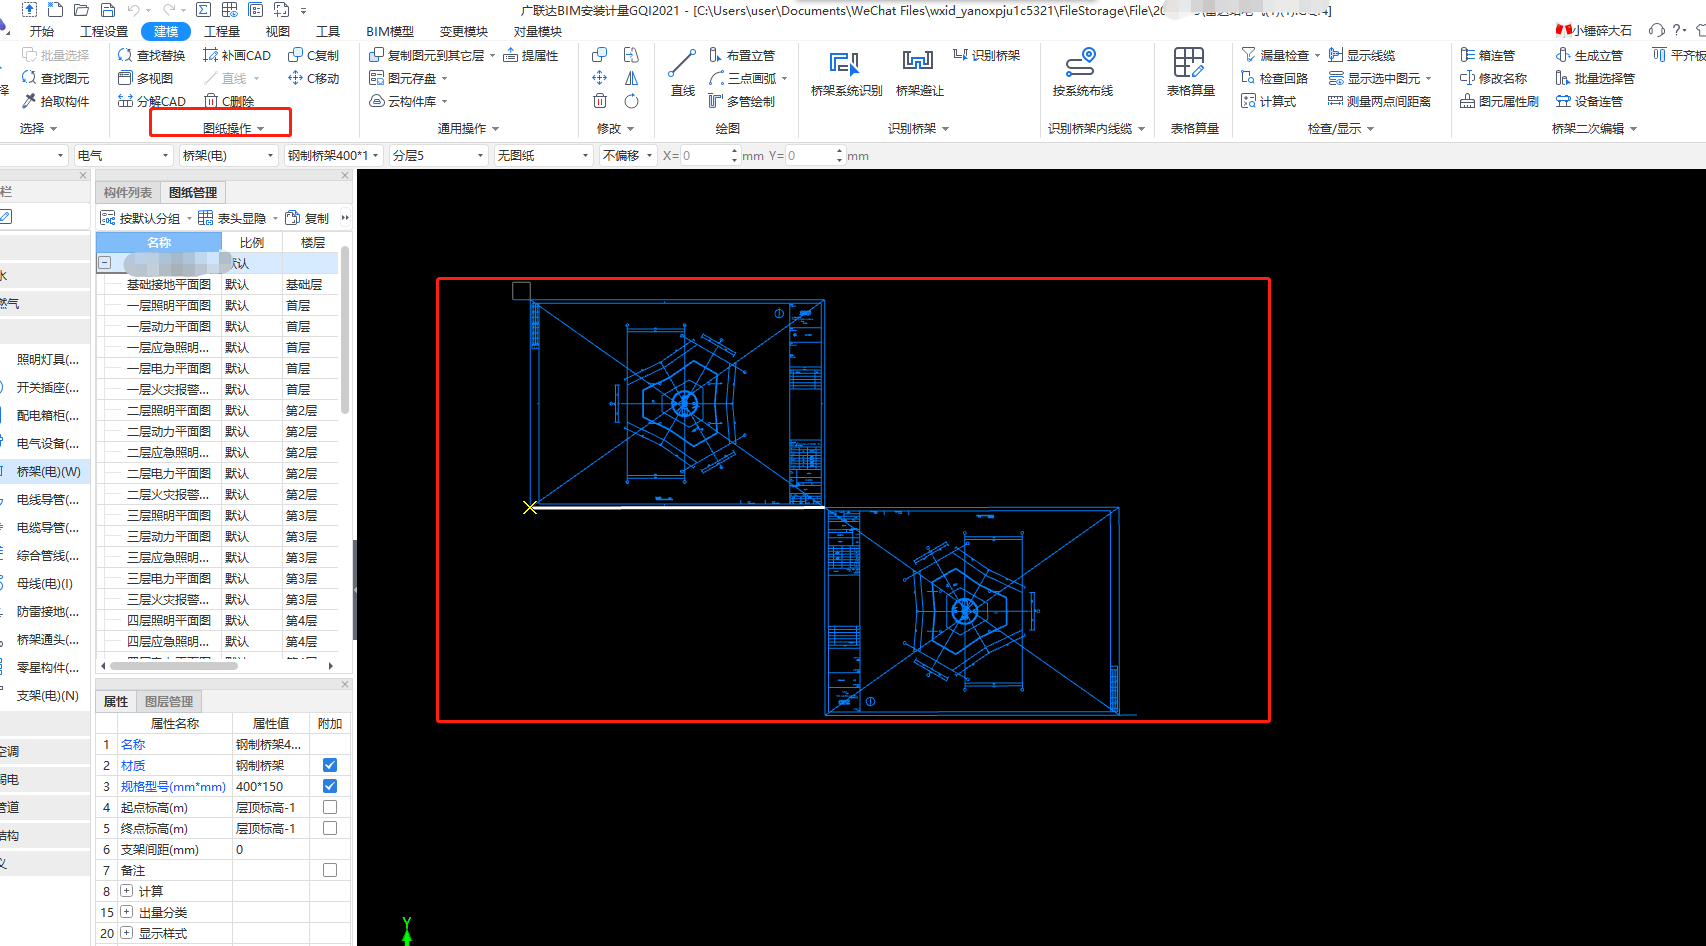Select the 直线 line drawing tool
Screen dimensions: 1706x946
[x=682, y=73]
